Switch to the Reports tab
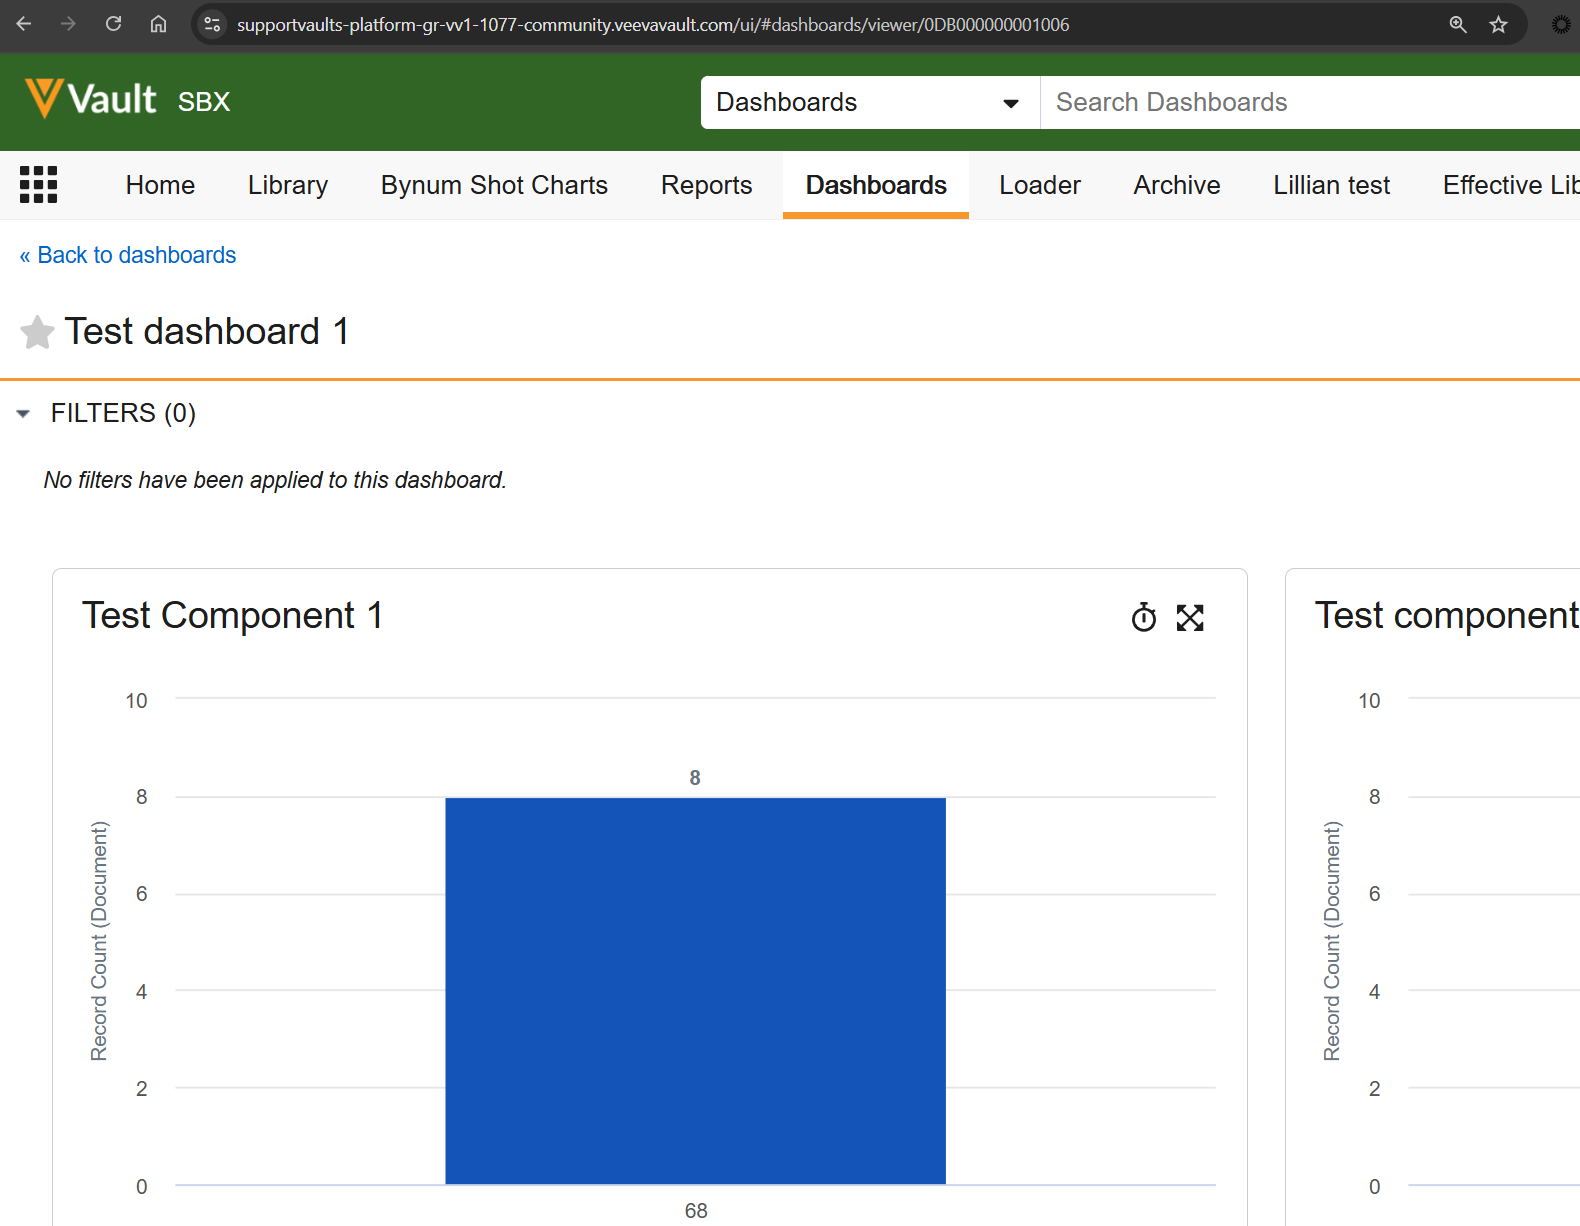The image size is (1580, 1226). click(706, 186)
